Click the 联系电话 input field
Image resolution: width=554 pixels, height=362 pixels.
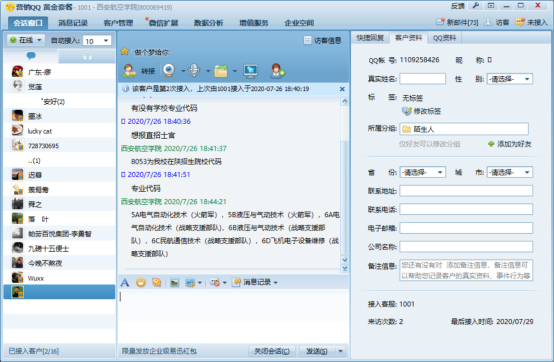click(466, 209)
